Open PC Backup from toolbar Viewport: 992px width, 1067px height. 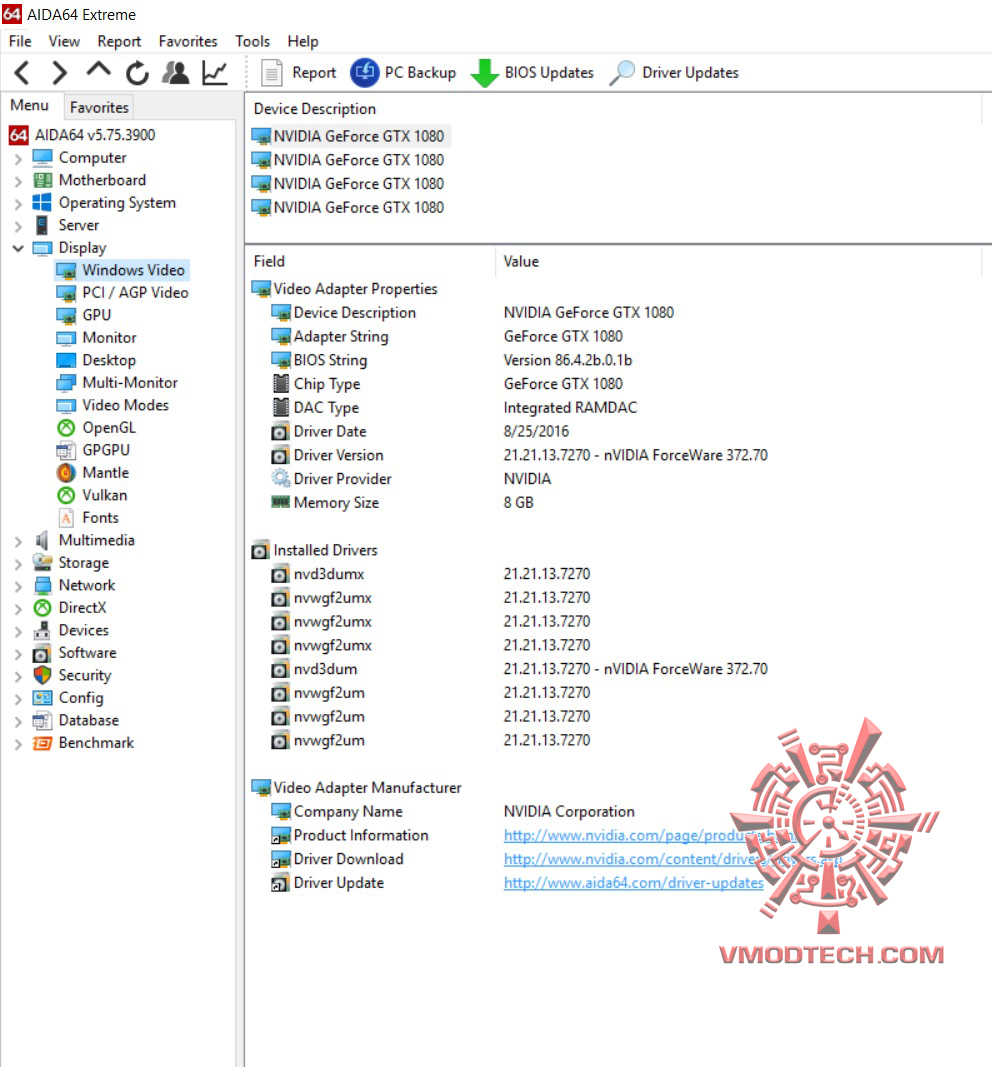[x=403, y=73]
